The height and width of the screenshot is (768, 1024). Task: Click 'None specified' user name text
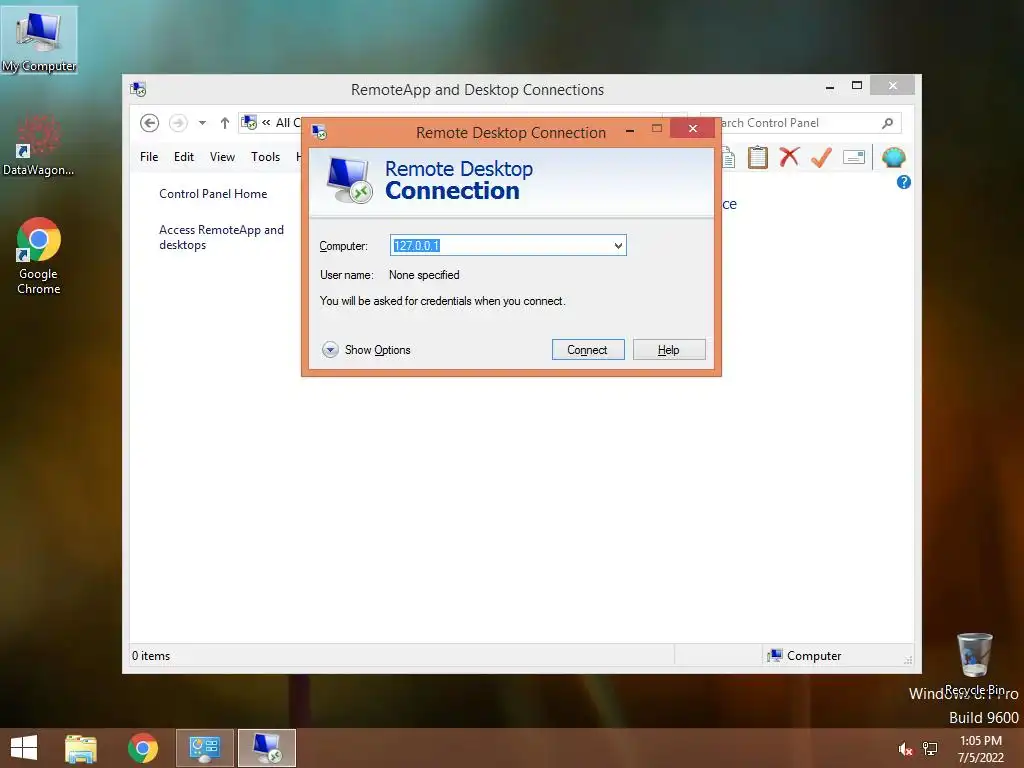424,275
